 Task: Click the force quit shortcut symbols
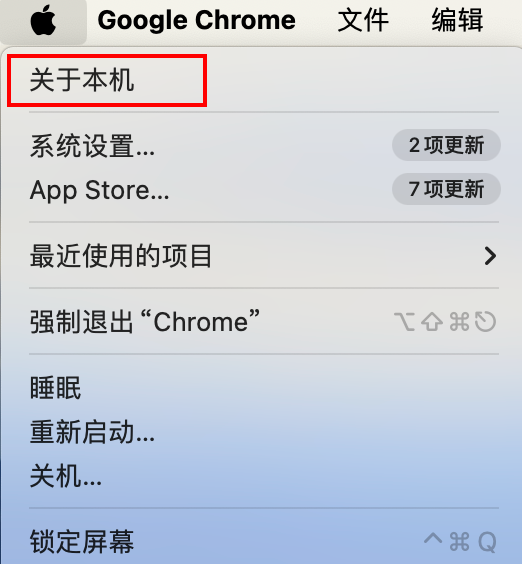pos(445,322)
